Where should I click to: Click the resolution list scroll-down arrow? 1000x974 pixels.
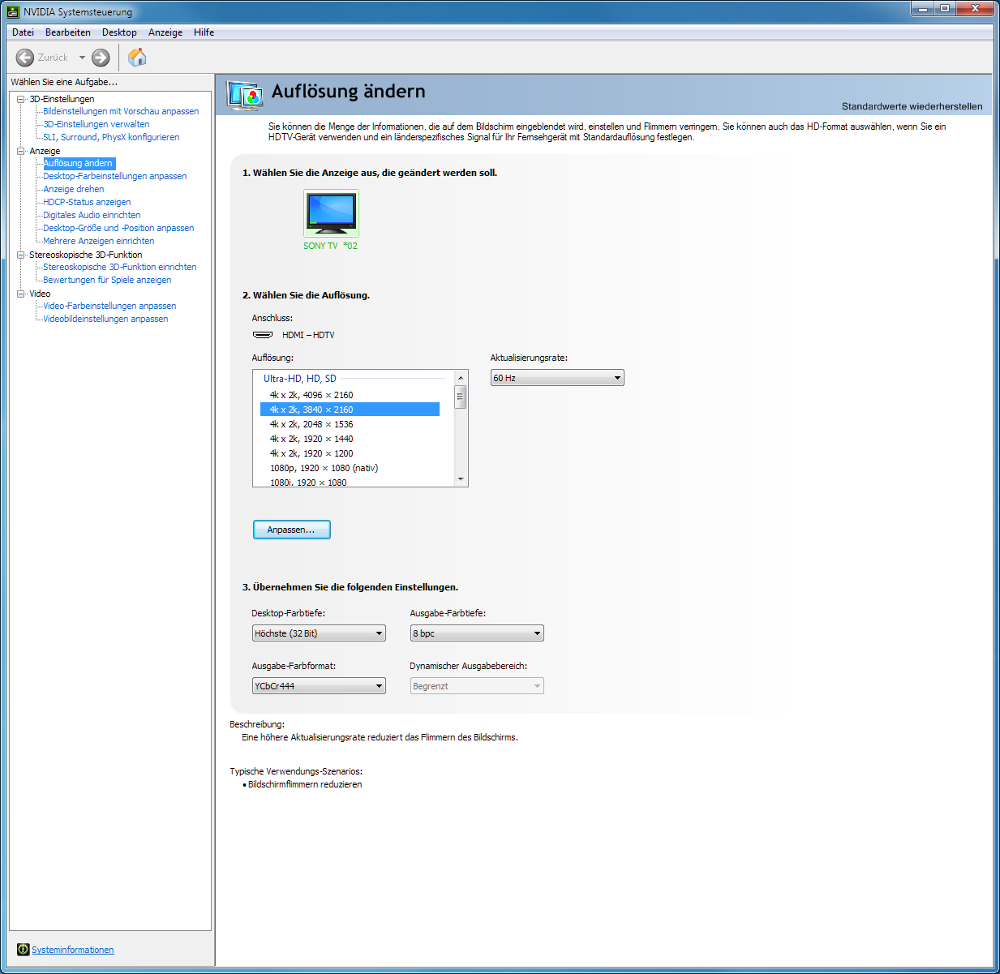(x=460, y=479)
